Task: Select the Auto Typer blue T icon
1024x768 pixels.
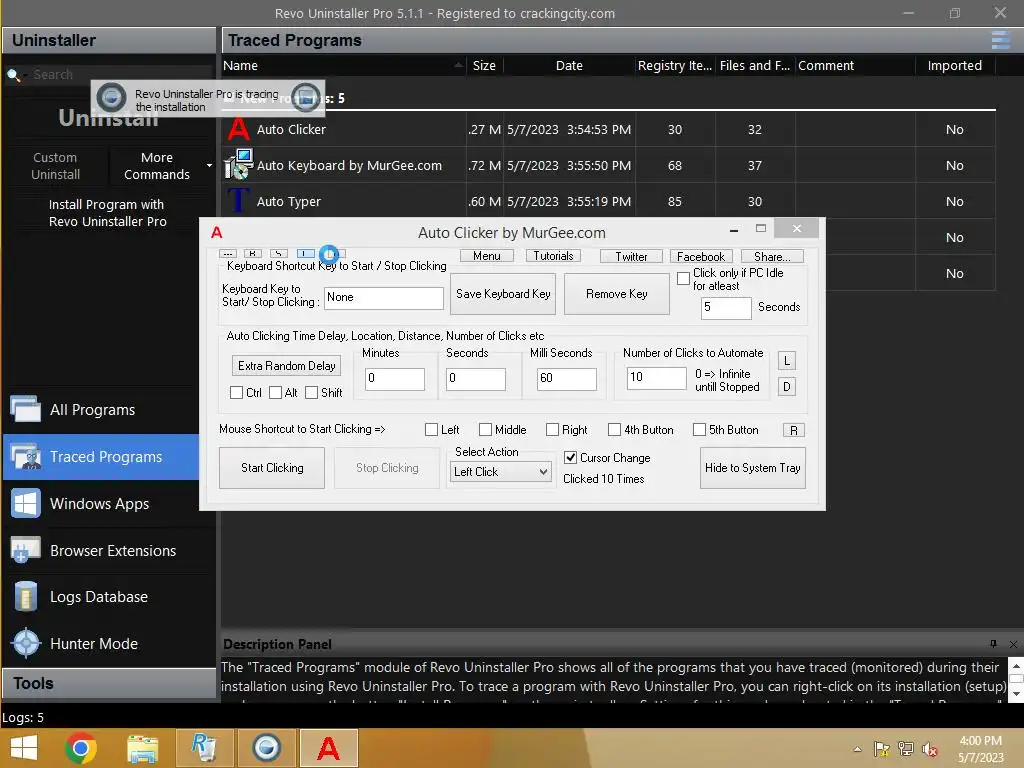Action: 238,200
